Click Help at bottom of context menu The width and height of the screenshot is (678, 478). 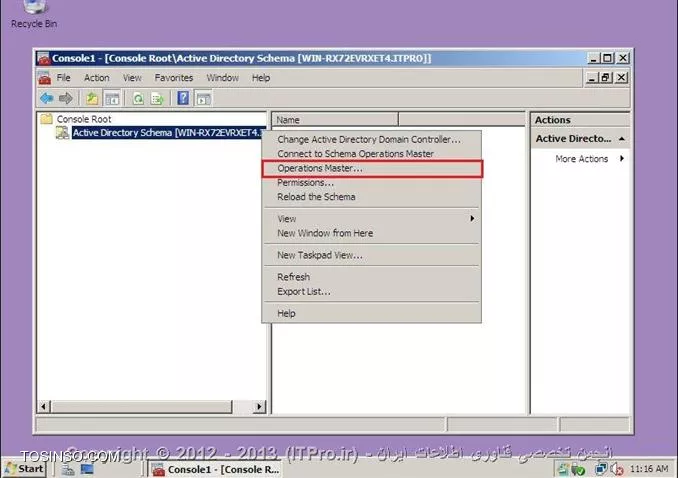(371, 313)
